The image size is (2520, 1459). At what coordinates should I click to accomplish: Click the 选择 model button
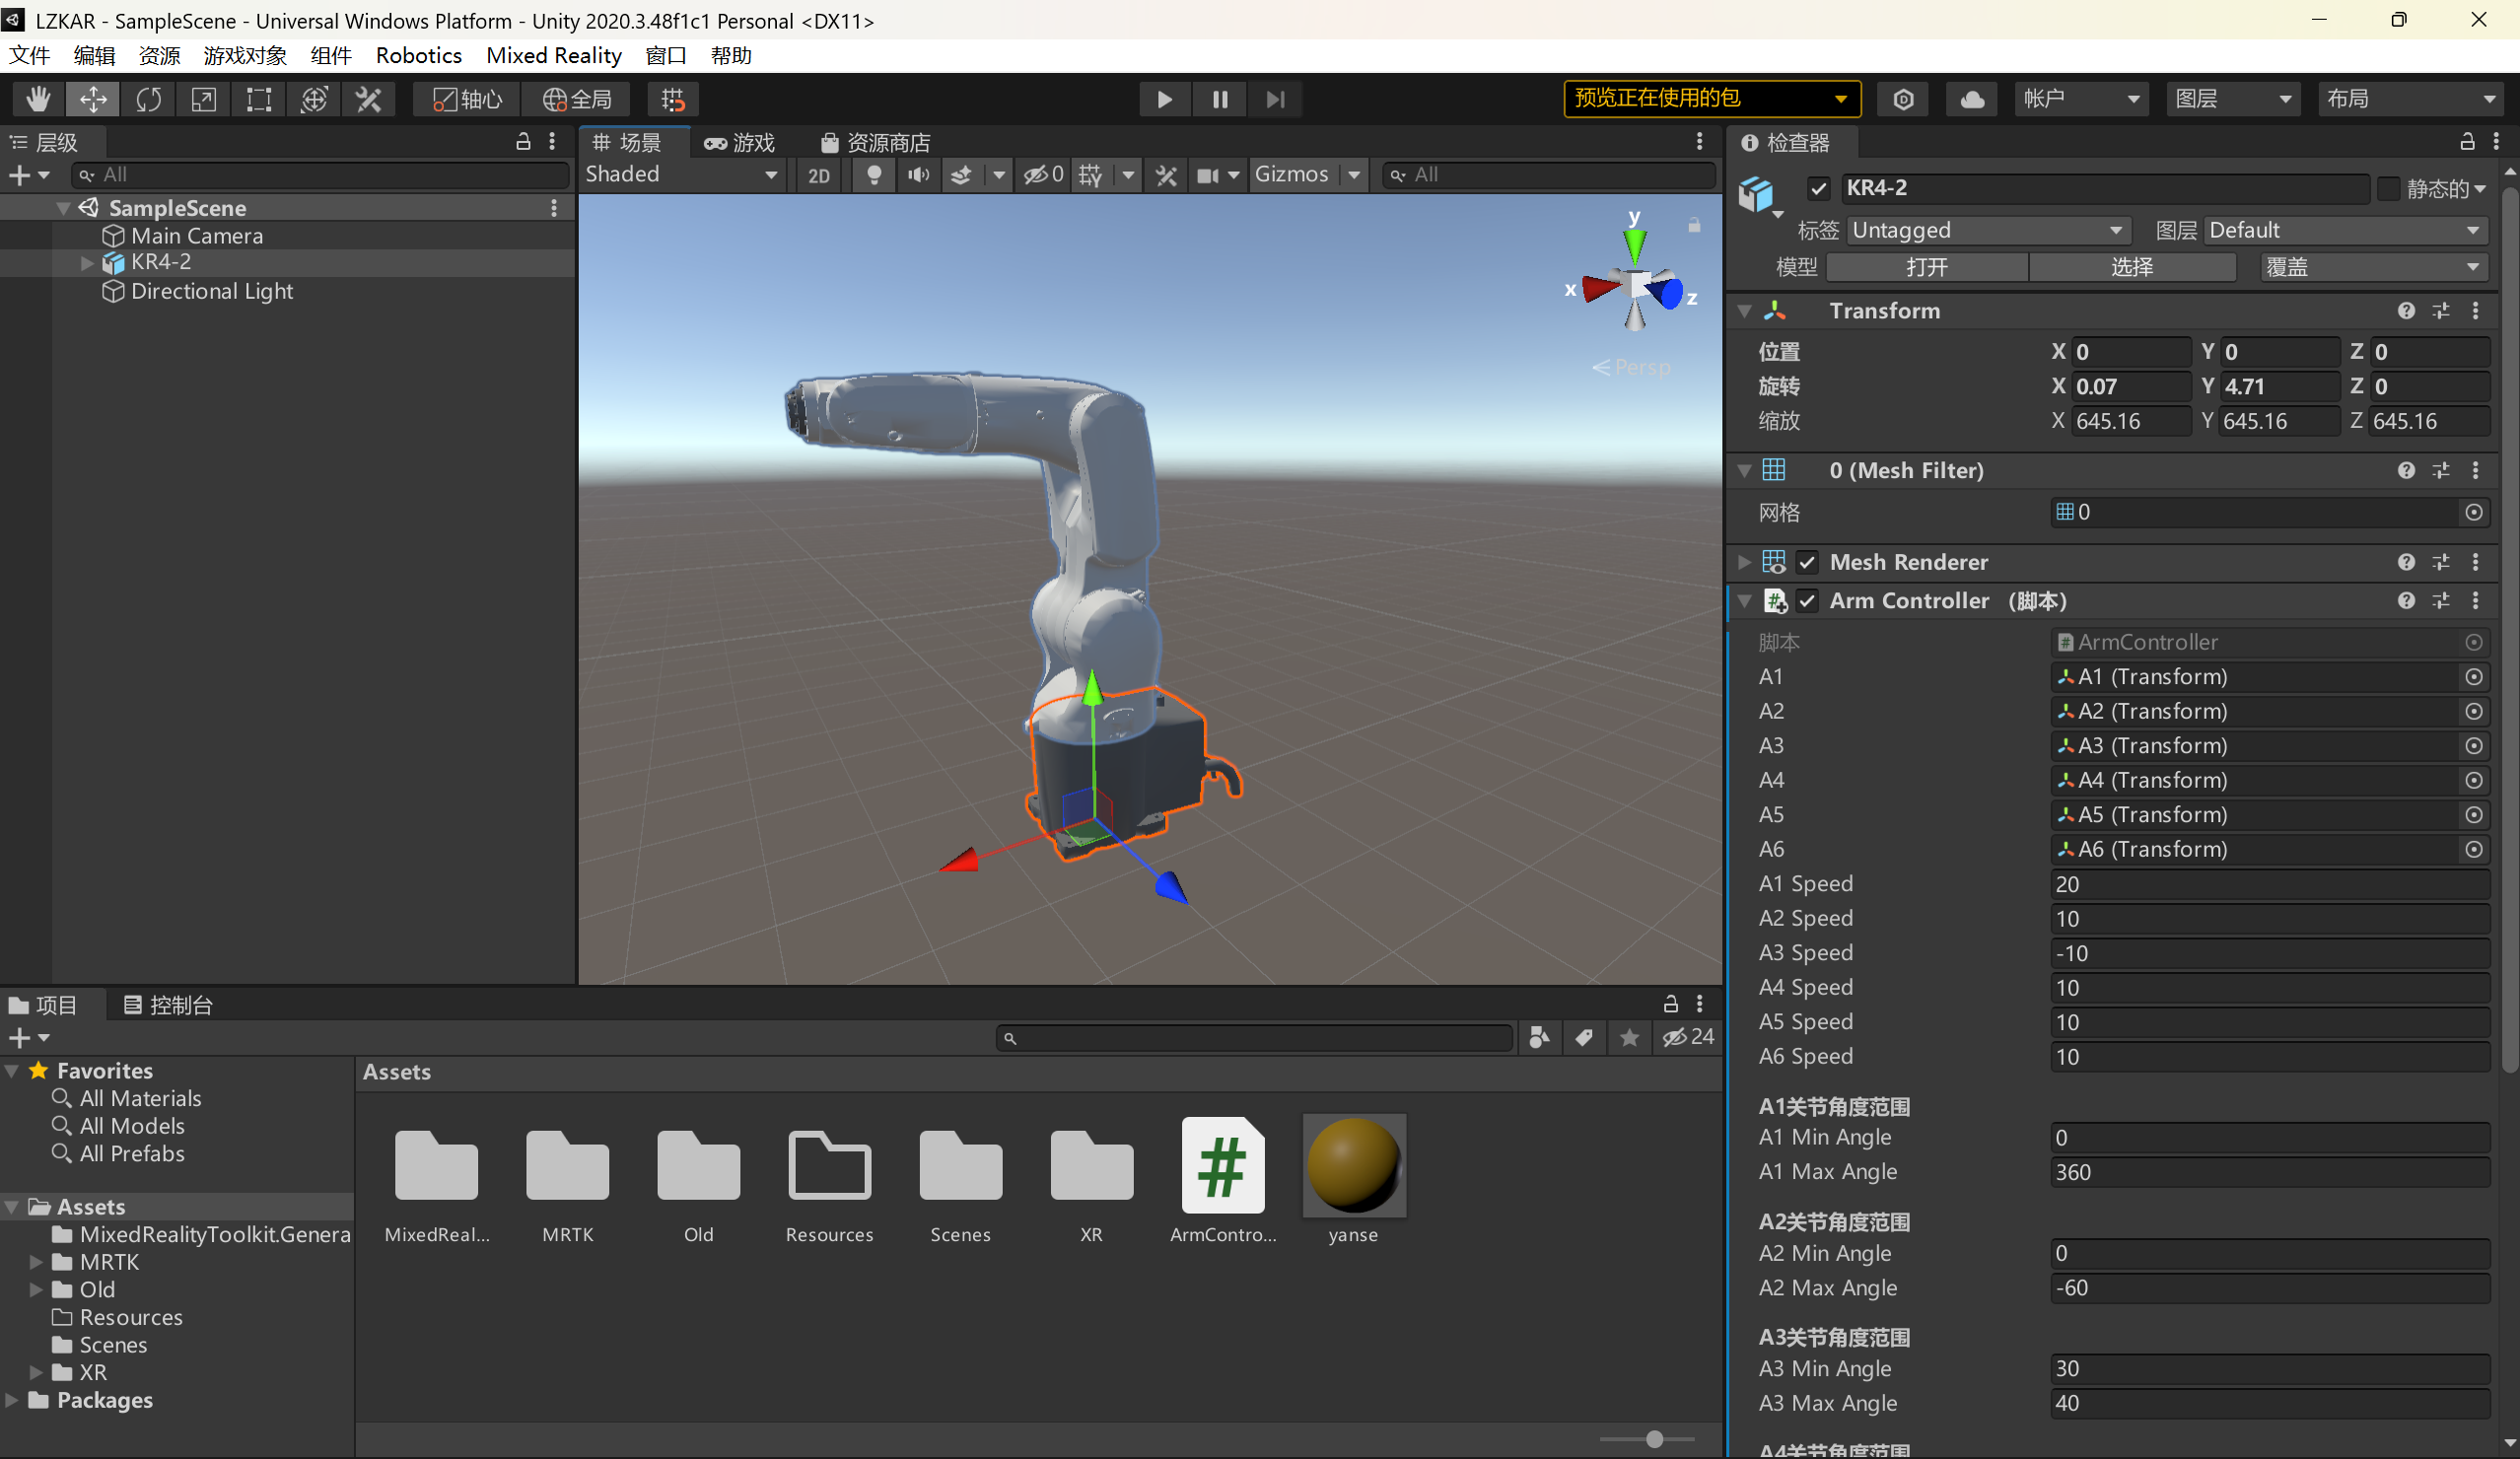(x=2132, y=267)
